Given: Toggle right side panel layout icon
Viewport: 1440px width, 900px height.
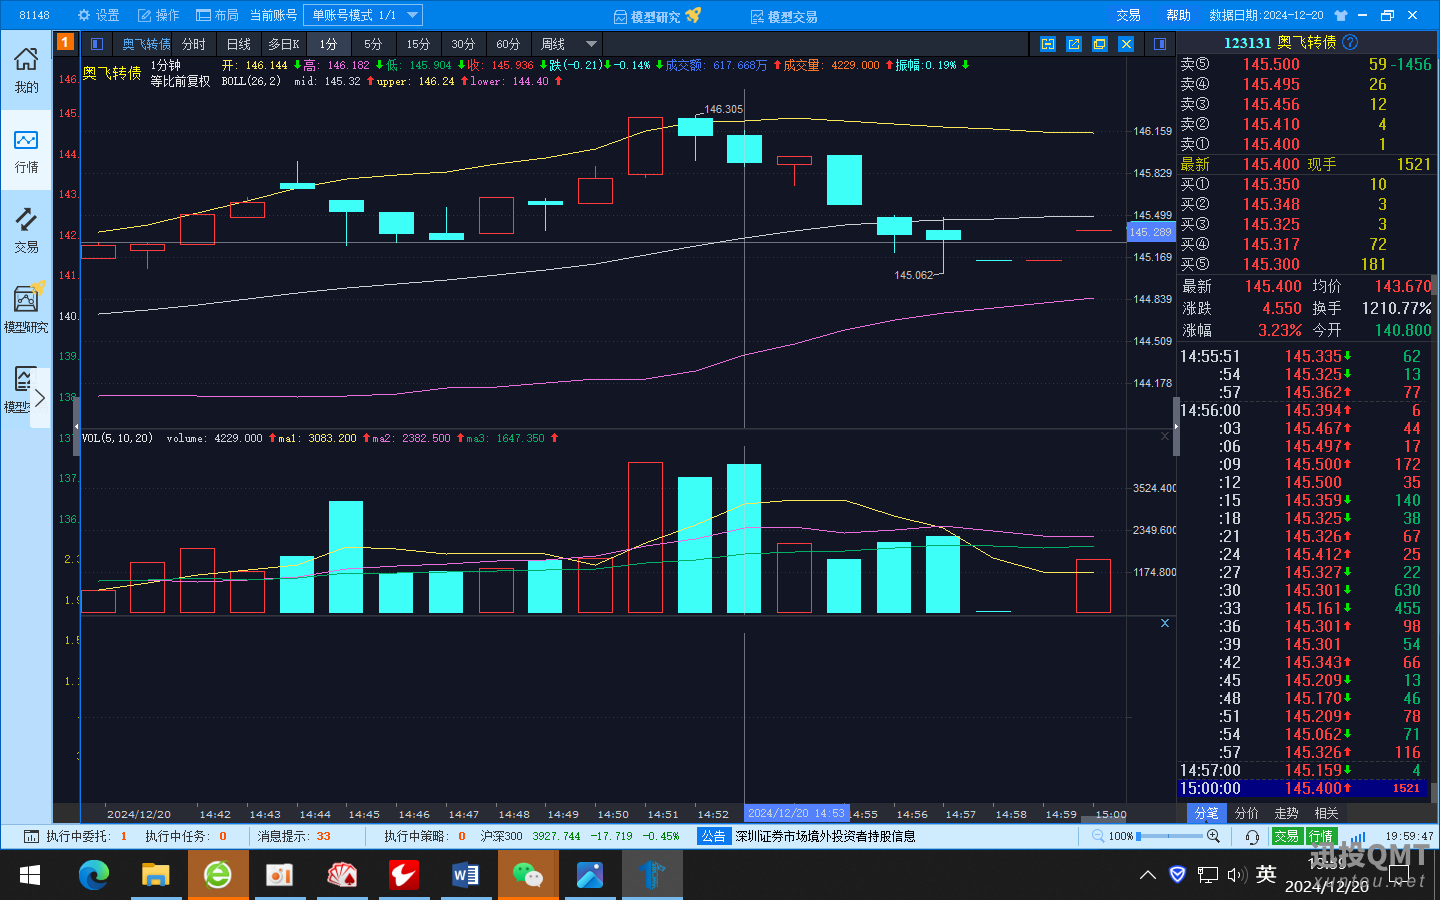Looking at the screenshot, I should [1160, 44].
